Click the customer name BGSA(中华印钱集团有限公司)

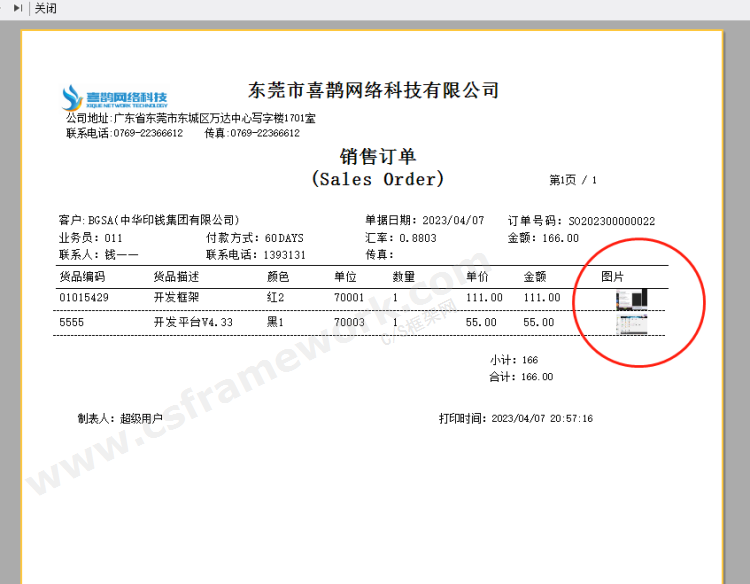[163, 221]
